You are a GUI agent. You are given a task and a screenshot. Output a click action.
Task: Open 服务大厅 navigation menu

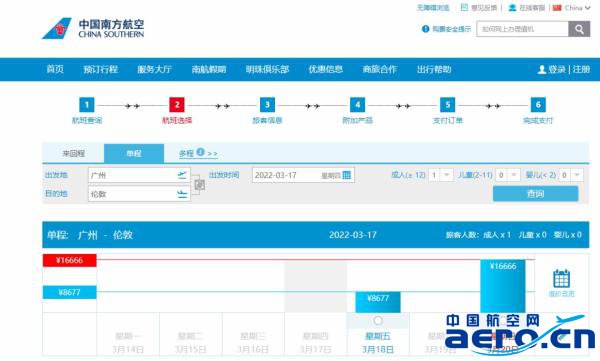[155, 69]
